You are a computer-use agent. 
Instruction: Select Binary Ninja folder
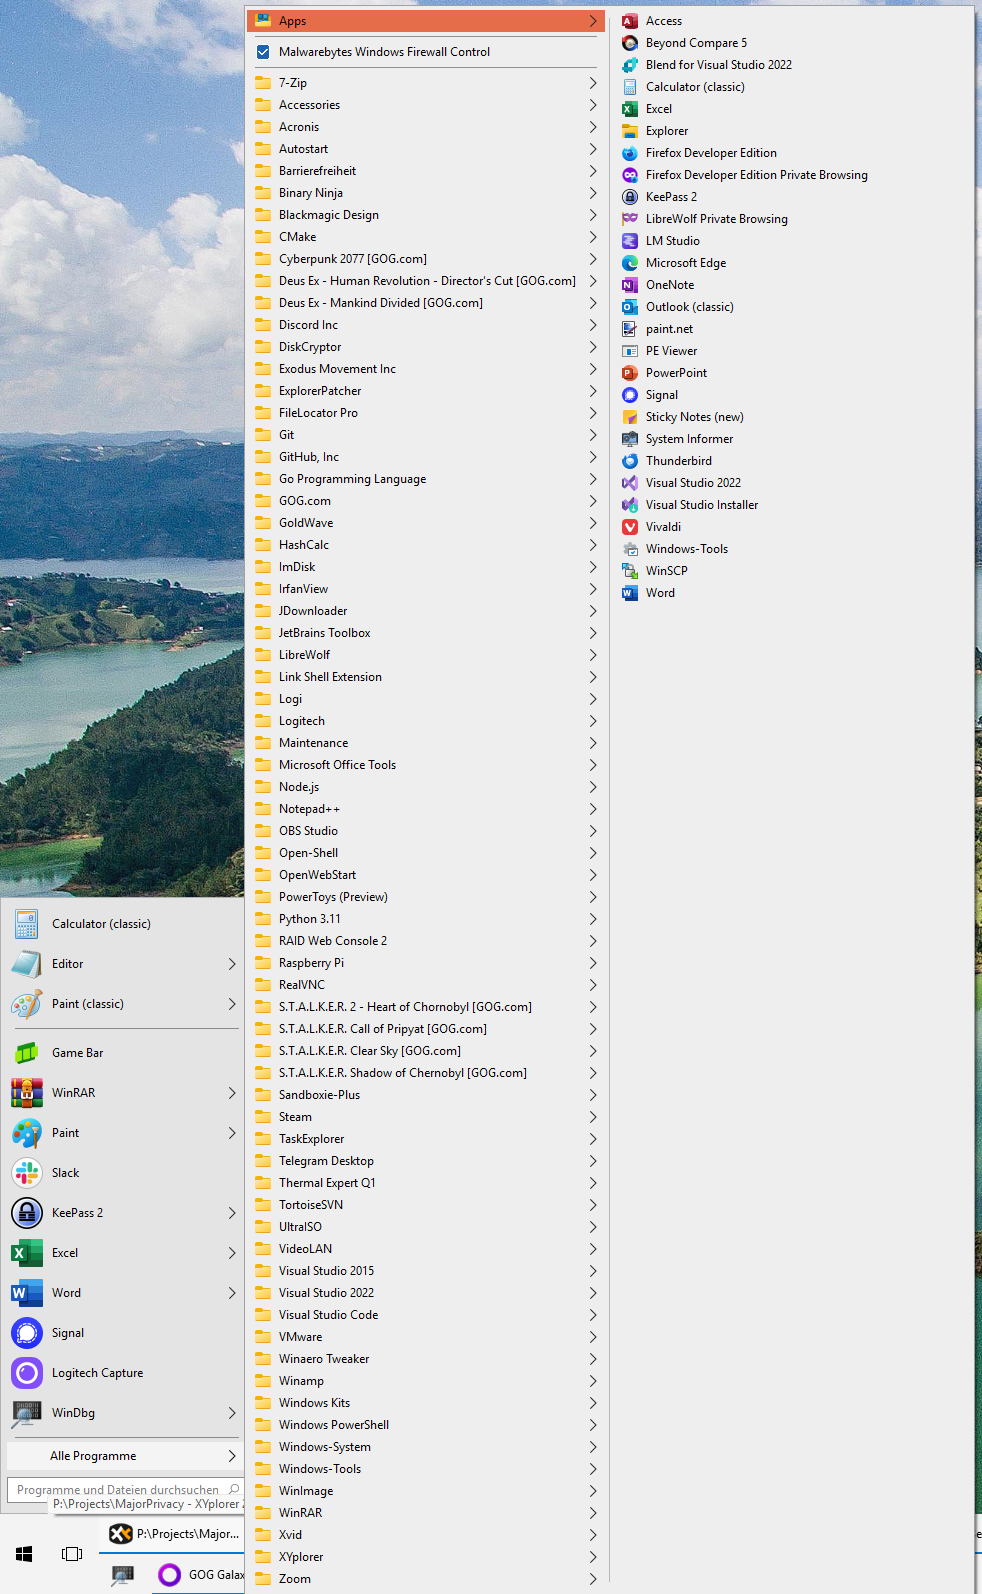pyautogui.click(x=425, y=193)
